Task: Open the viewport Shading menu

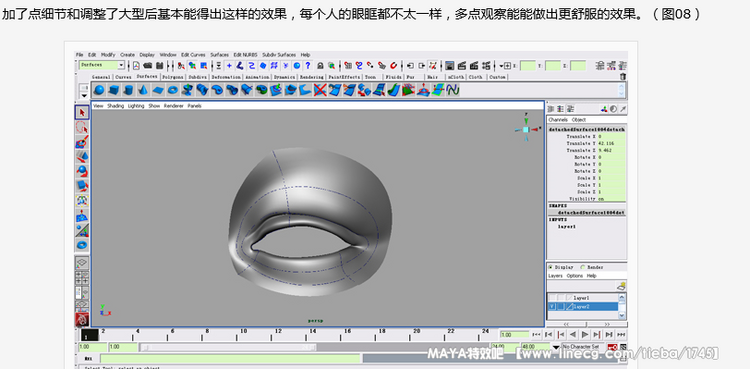Action: pos(115,106)
